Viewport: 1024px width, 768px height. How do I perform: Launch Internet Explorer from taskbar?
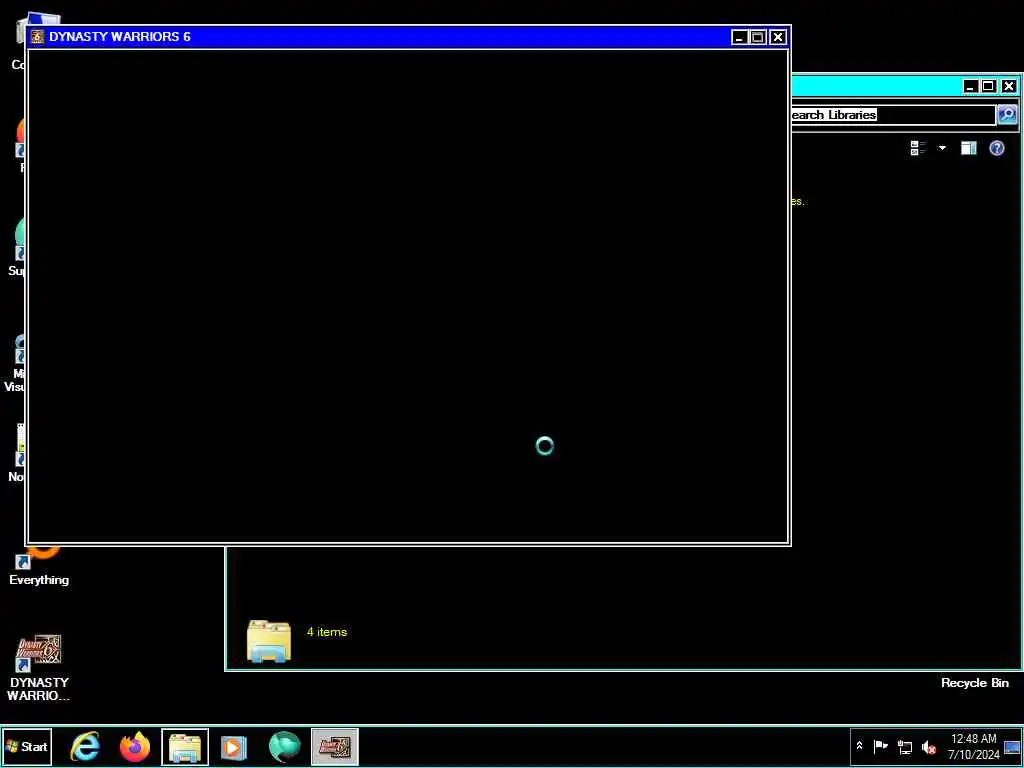coord(86,746)
